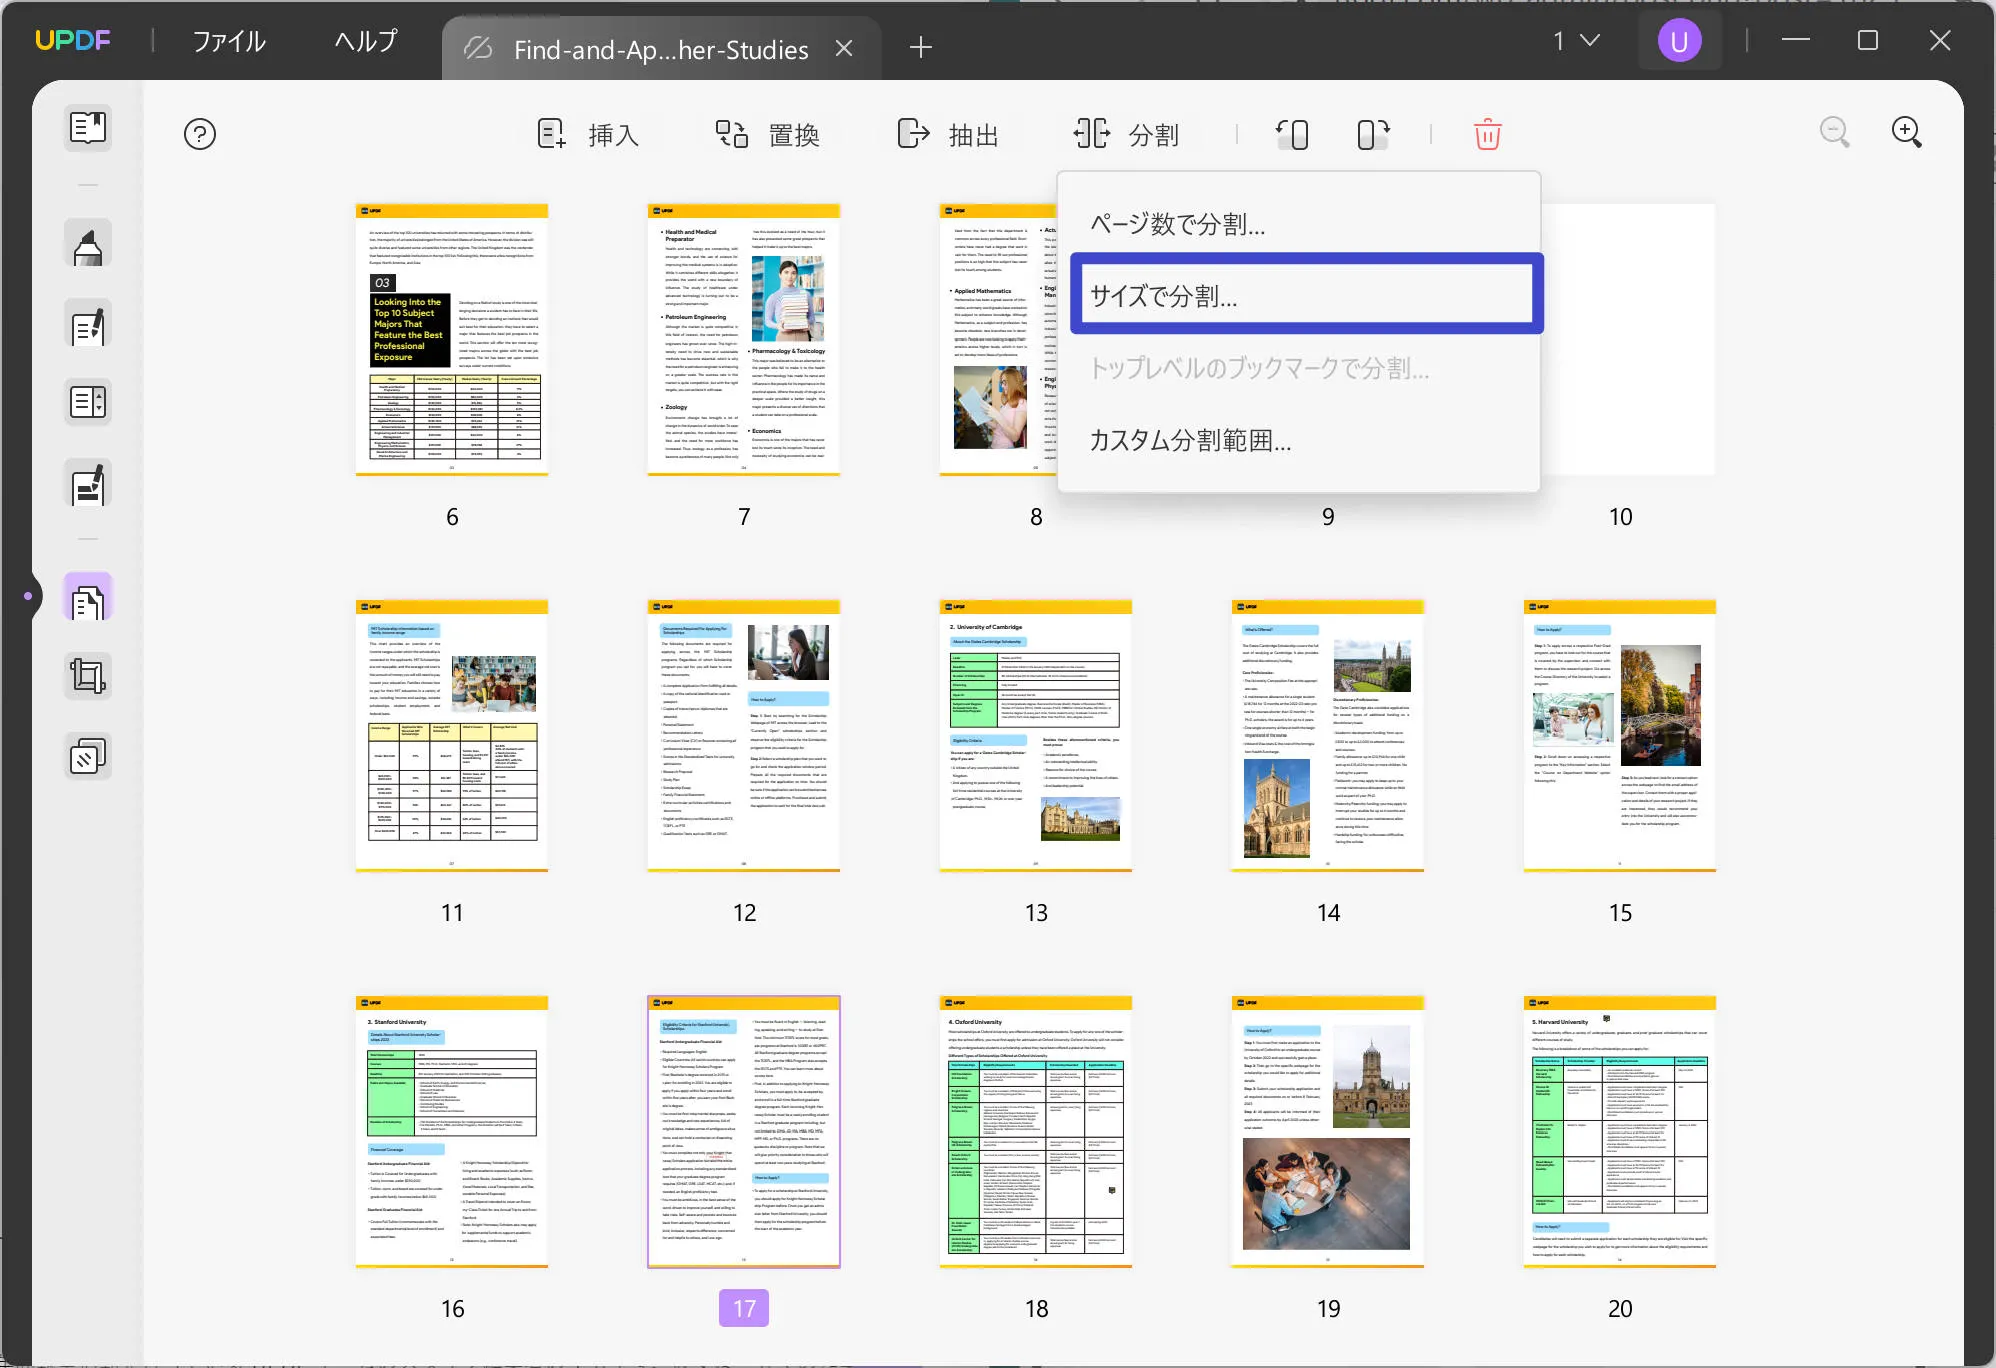
Task: Open the form preparation sidebar icon
Action: click(x=88, y=403)
